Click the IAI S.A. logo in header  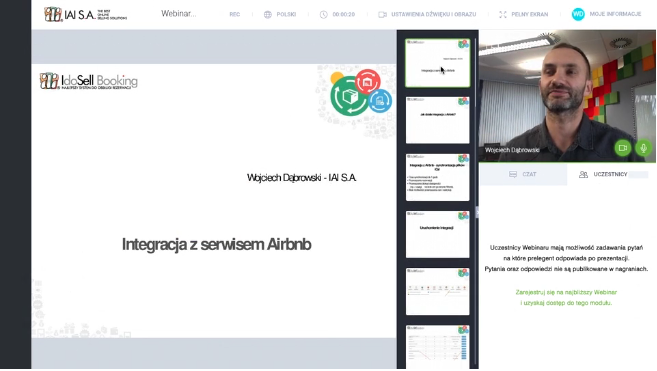pyautogui.click(x=85, y=14)
